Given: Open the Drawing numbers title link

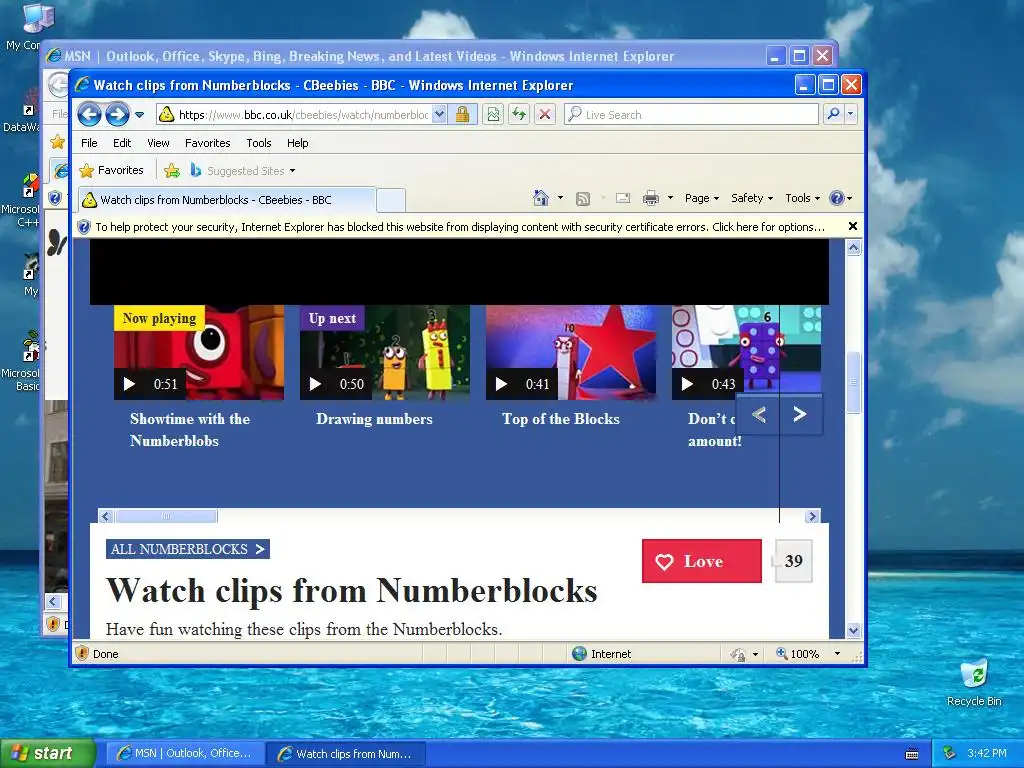Looking at the screenshot, I should (374, 419).
